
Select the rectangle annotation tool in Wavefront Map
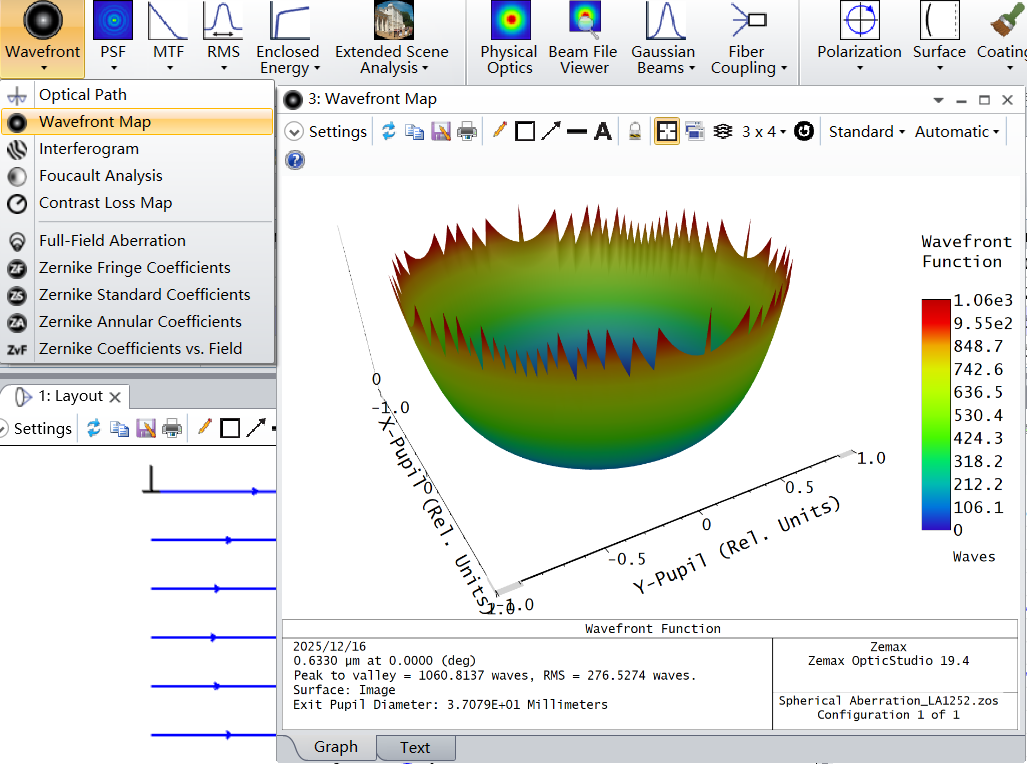click(525, 132)
